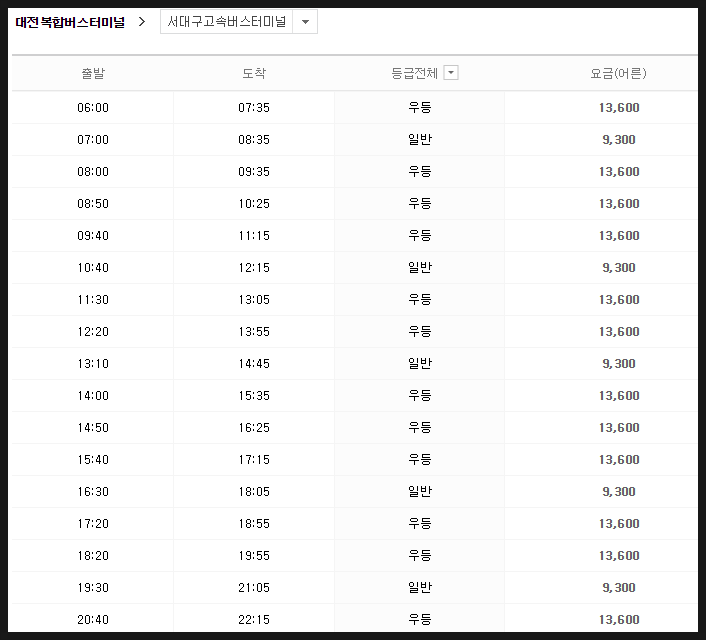Click the 출발 column header
This screenshot has height=640, width=706.
[93, 73]
